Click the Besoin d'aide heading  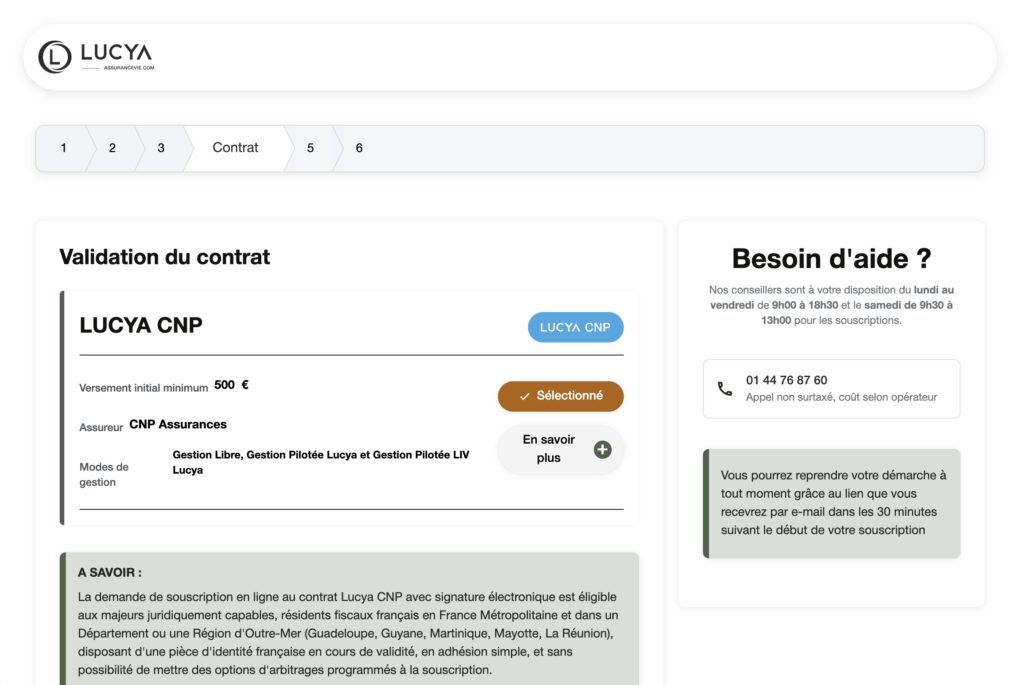tap(831, 258)
